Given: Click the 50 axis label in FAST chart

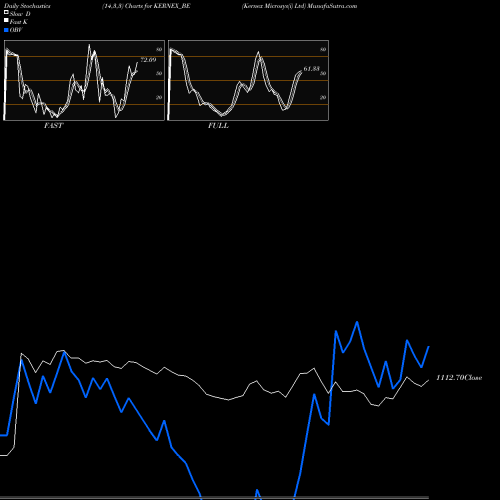Looking at the screenshot, I should pyautogui.click(x=159, y=73).
